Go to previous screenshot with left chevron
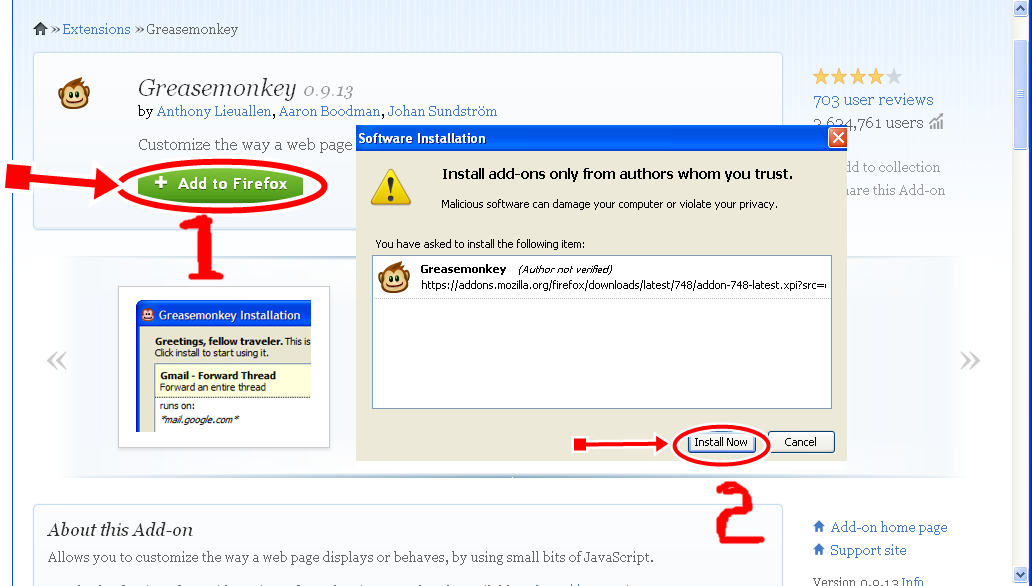The width and height of the screenshot is (1032, 586). (x=57, y=360)
